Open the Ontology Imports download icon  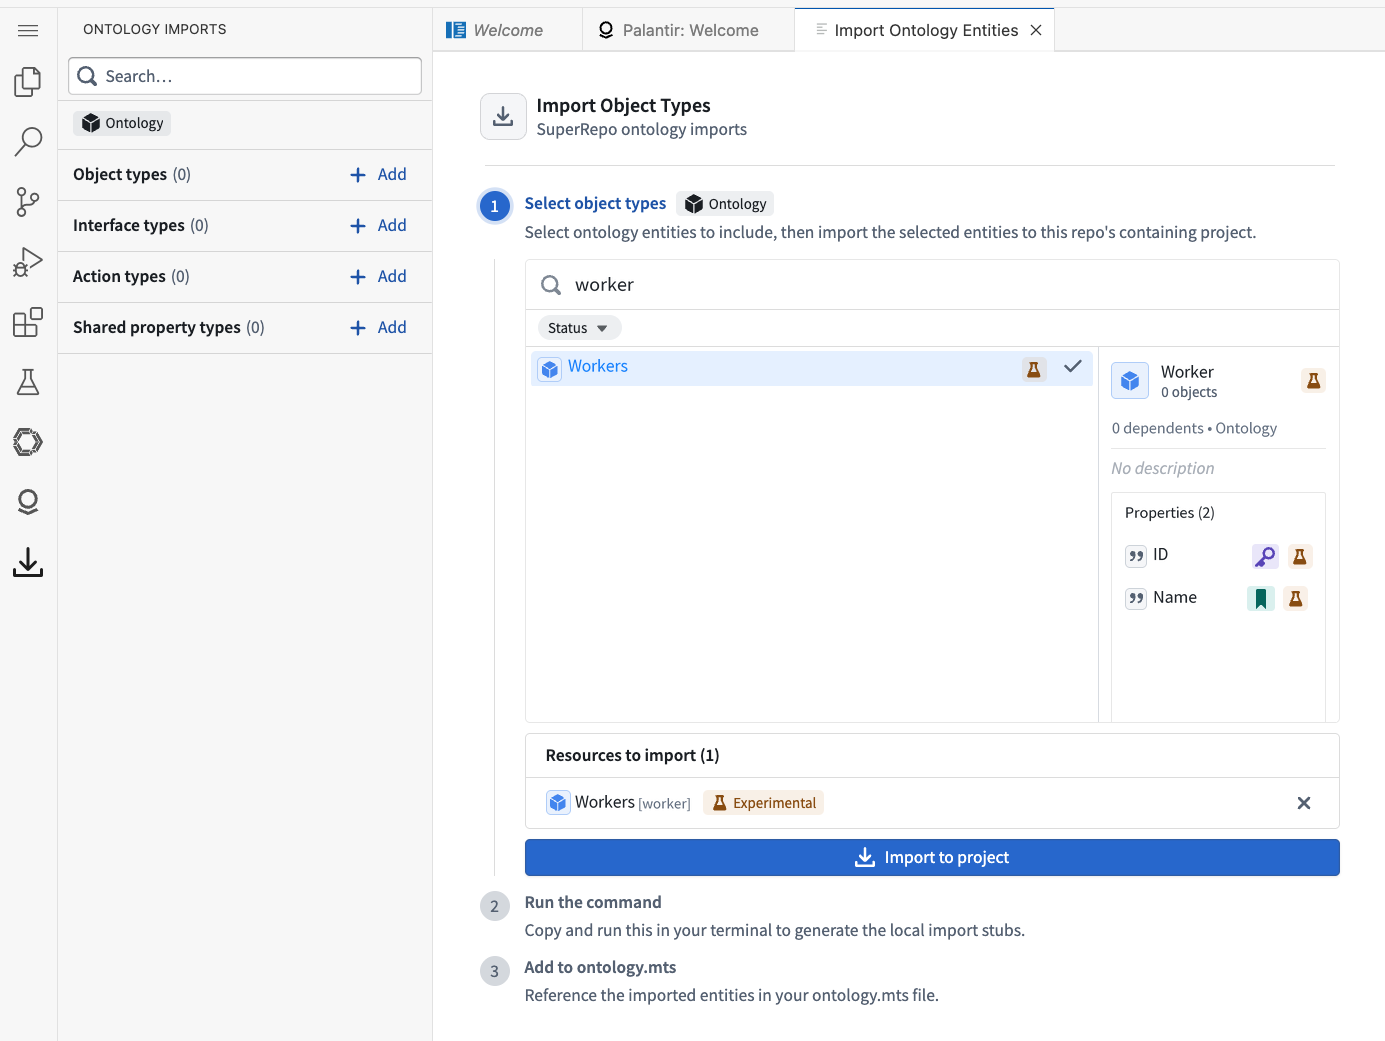pos(28,562)
